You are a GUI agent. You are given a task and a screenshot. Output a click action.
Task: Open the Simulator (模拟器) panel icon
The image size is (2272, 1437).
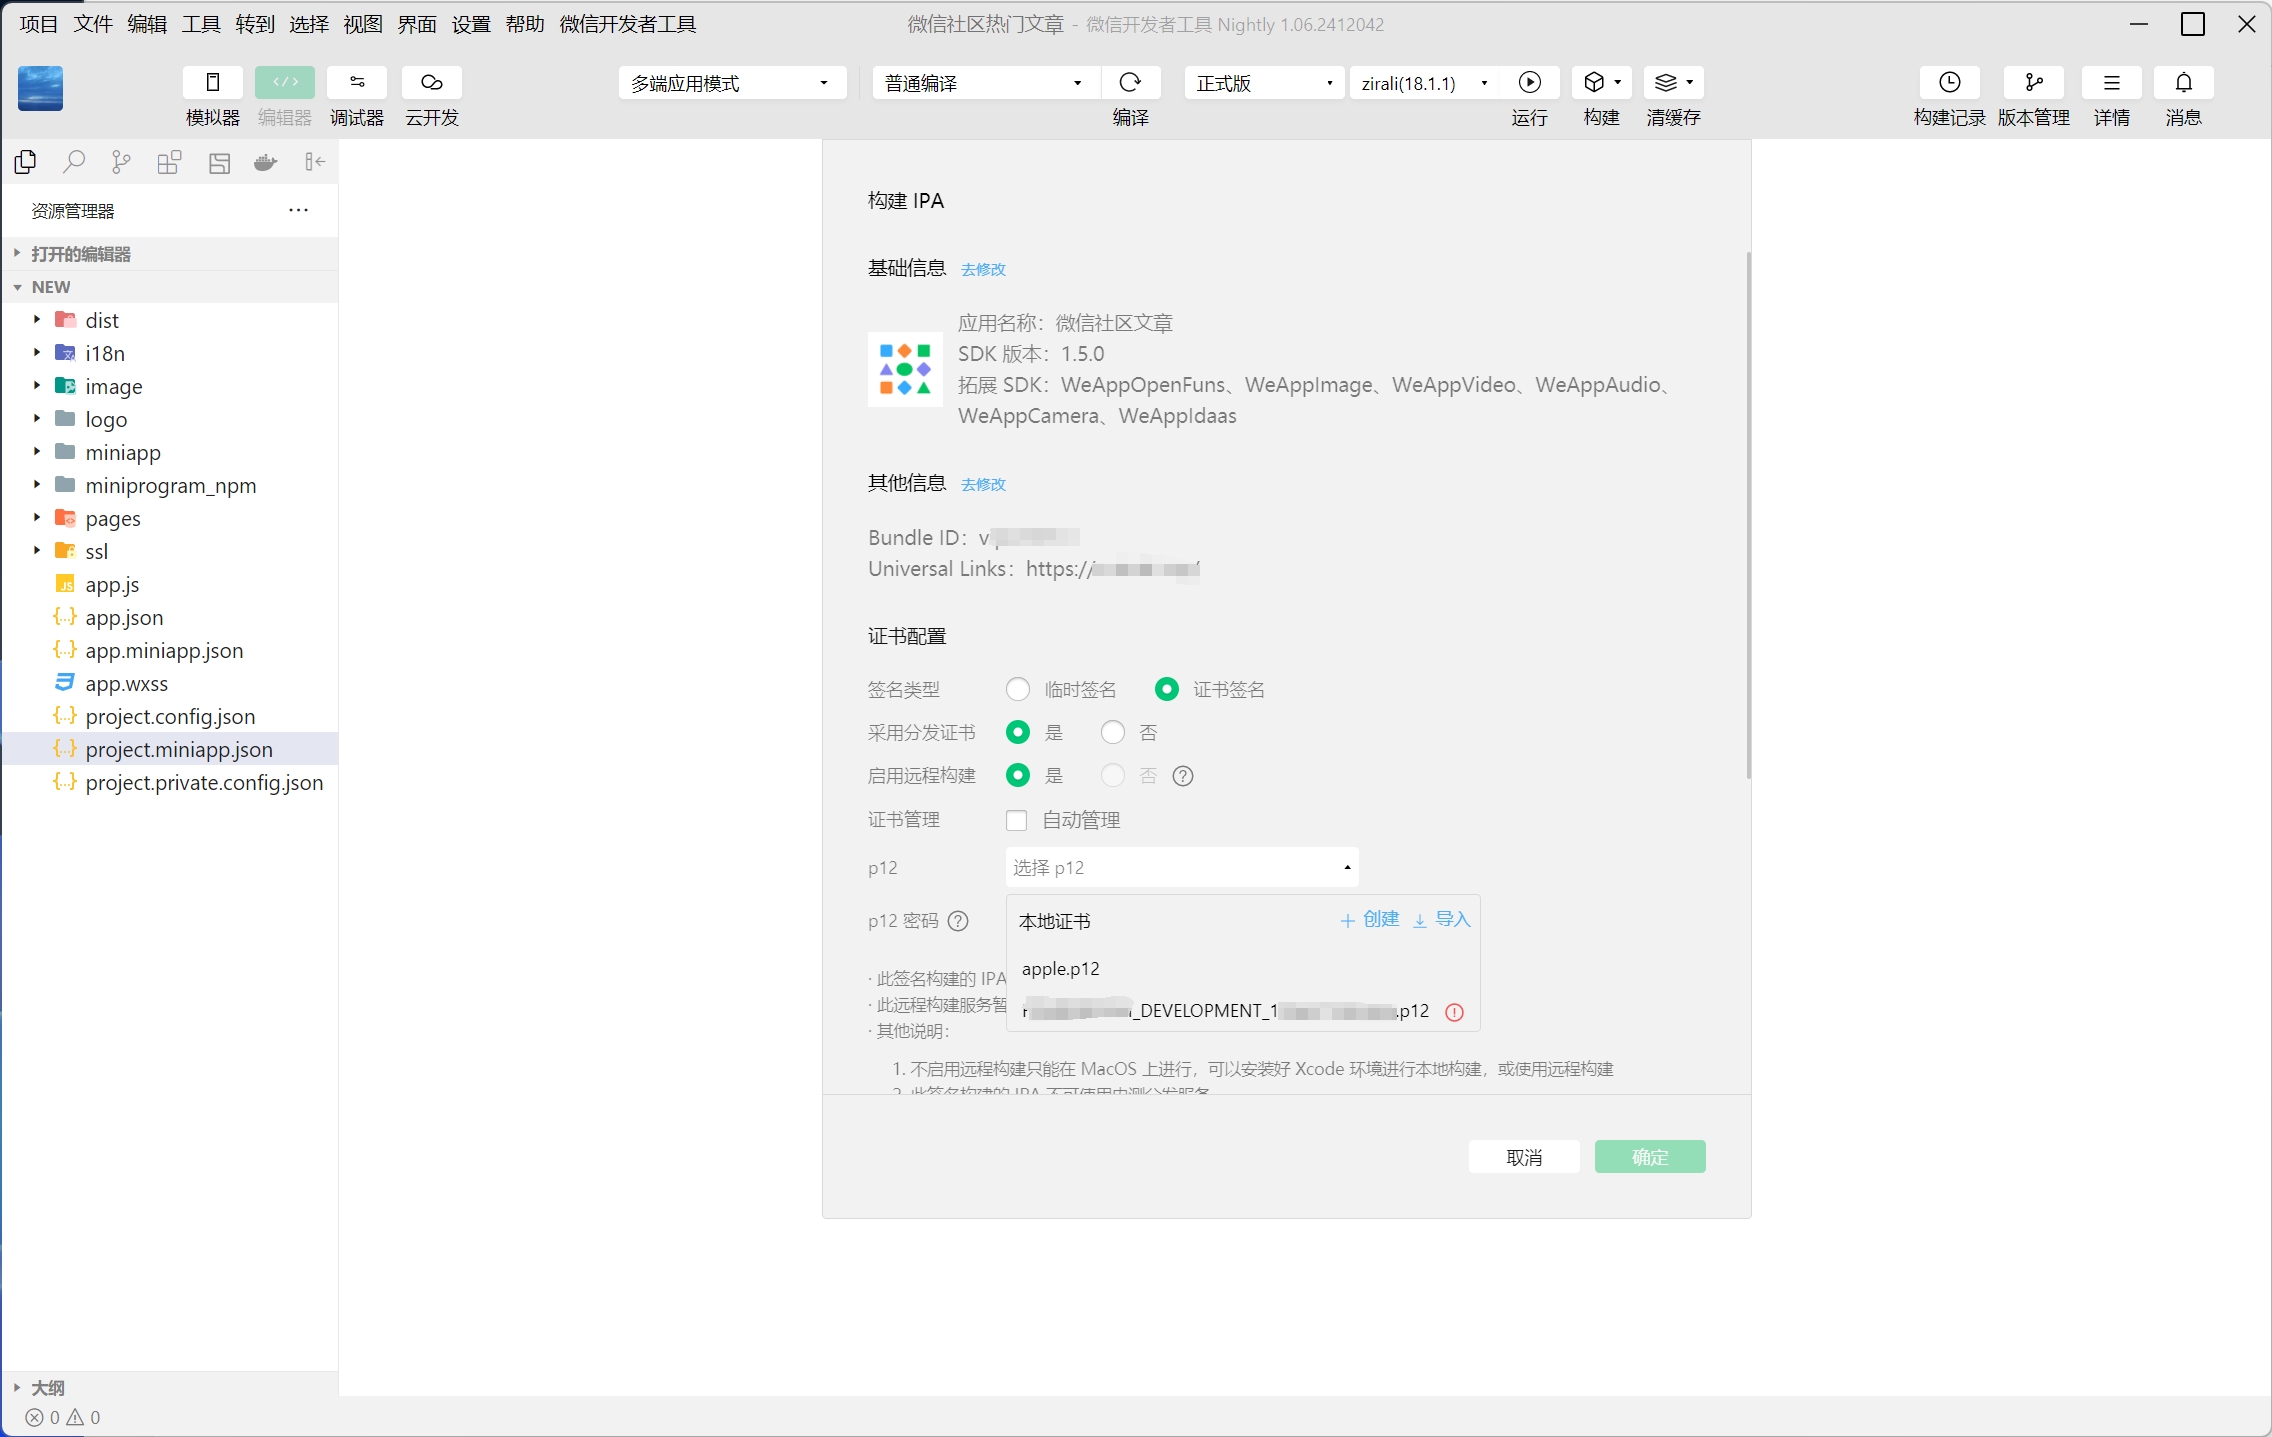pyautogui.click(x=212, y=82)
